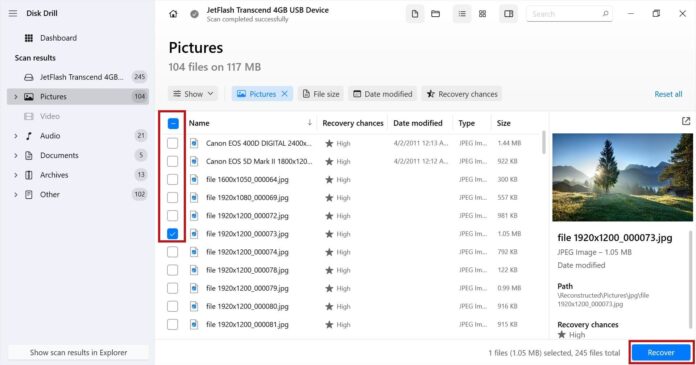This screenshot has height=365, width=696.
Task: Check the box for file 1920x1080_000069.jpg
Action: tap(172, 197)
